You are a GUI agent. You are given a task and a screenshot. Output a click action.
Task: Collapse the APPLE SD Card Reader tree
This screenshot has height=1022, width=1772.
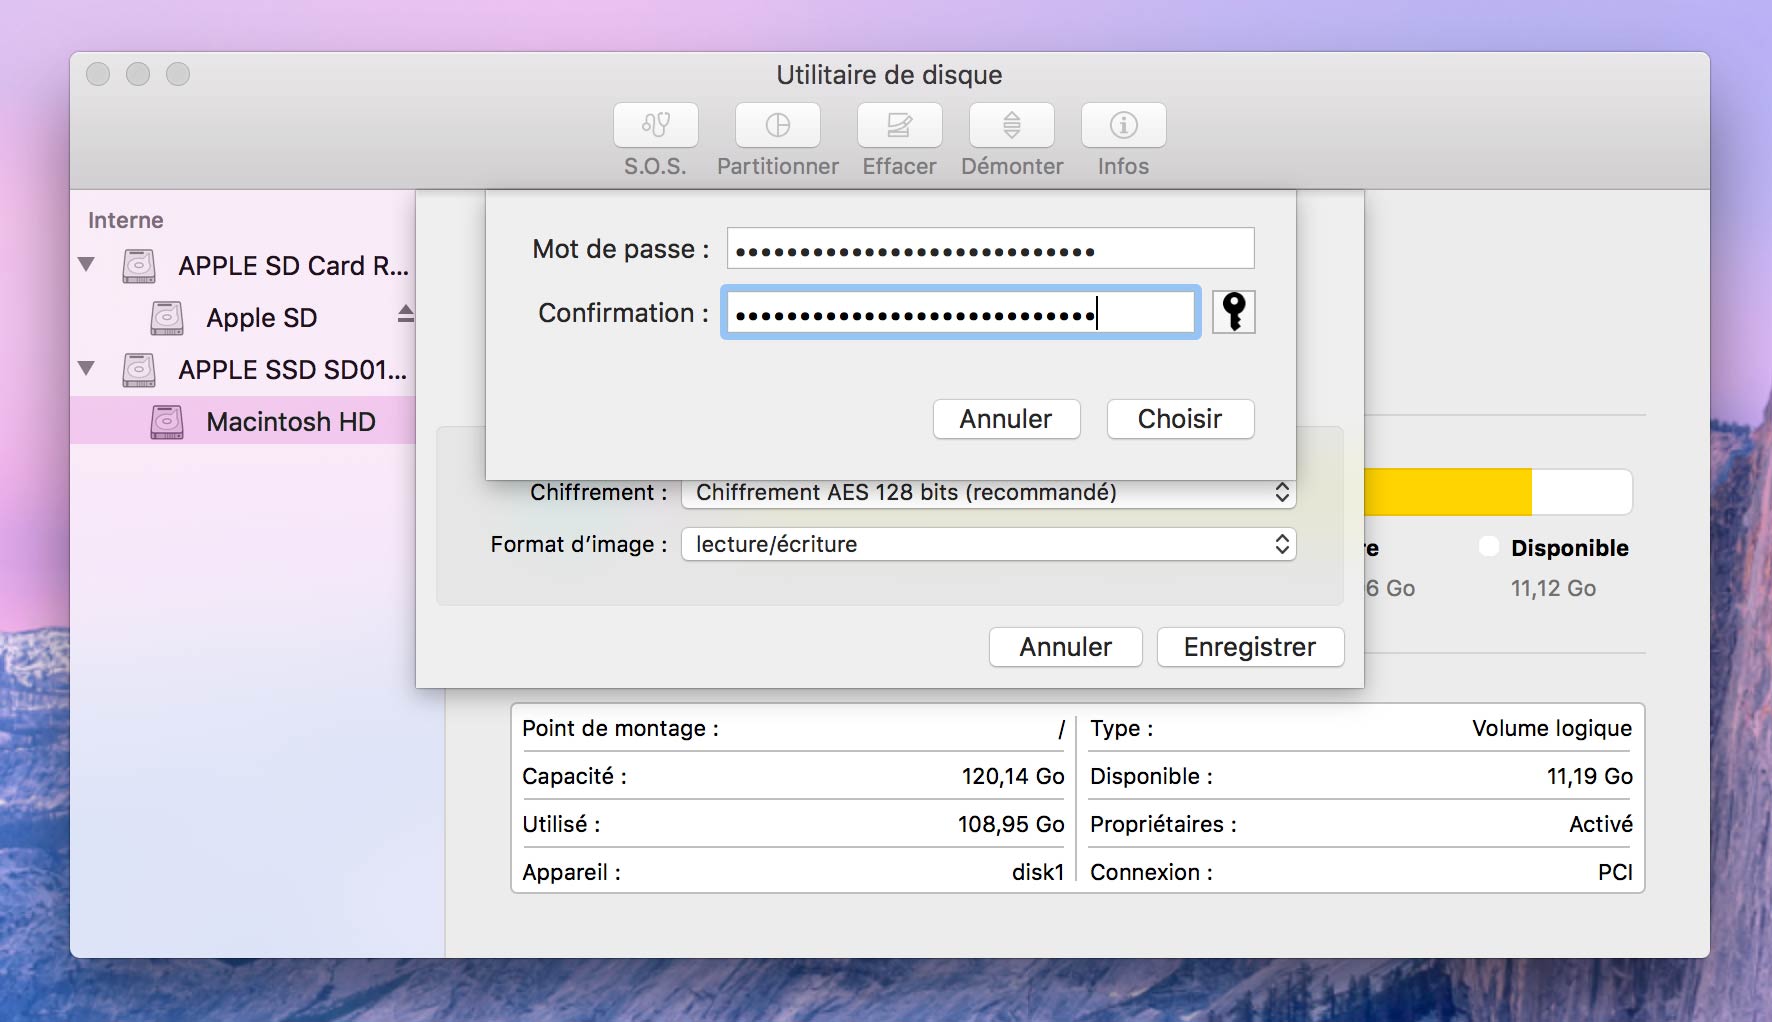[87, 265]
